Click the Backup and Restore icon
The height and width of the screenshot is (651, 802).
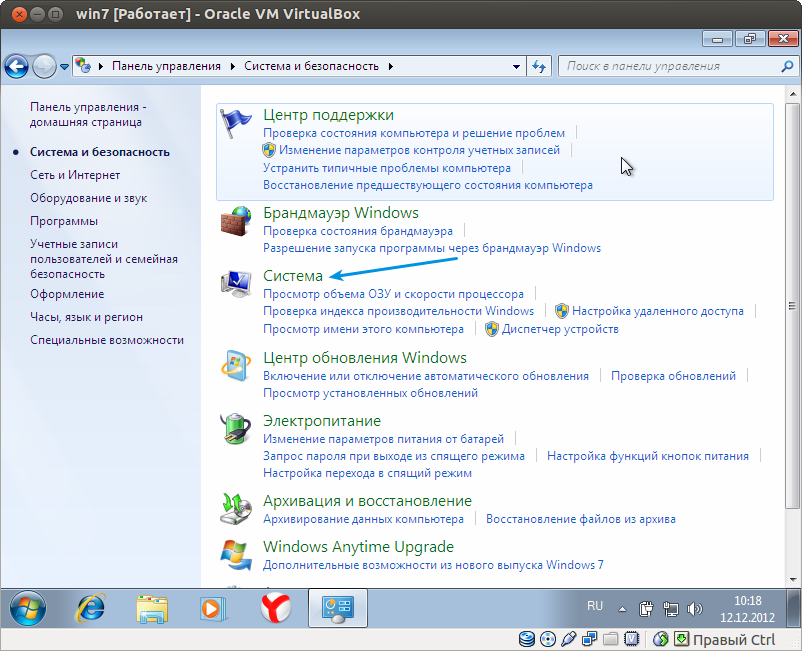click(235, 508)
